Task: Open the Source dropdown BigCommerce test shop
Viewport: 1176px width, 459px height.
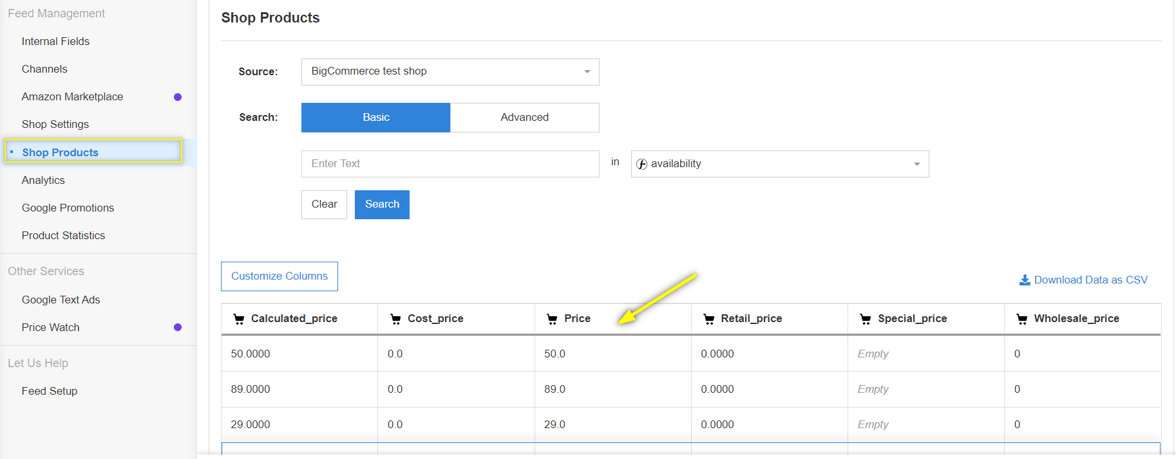Action: 450,72
